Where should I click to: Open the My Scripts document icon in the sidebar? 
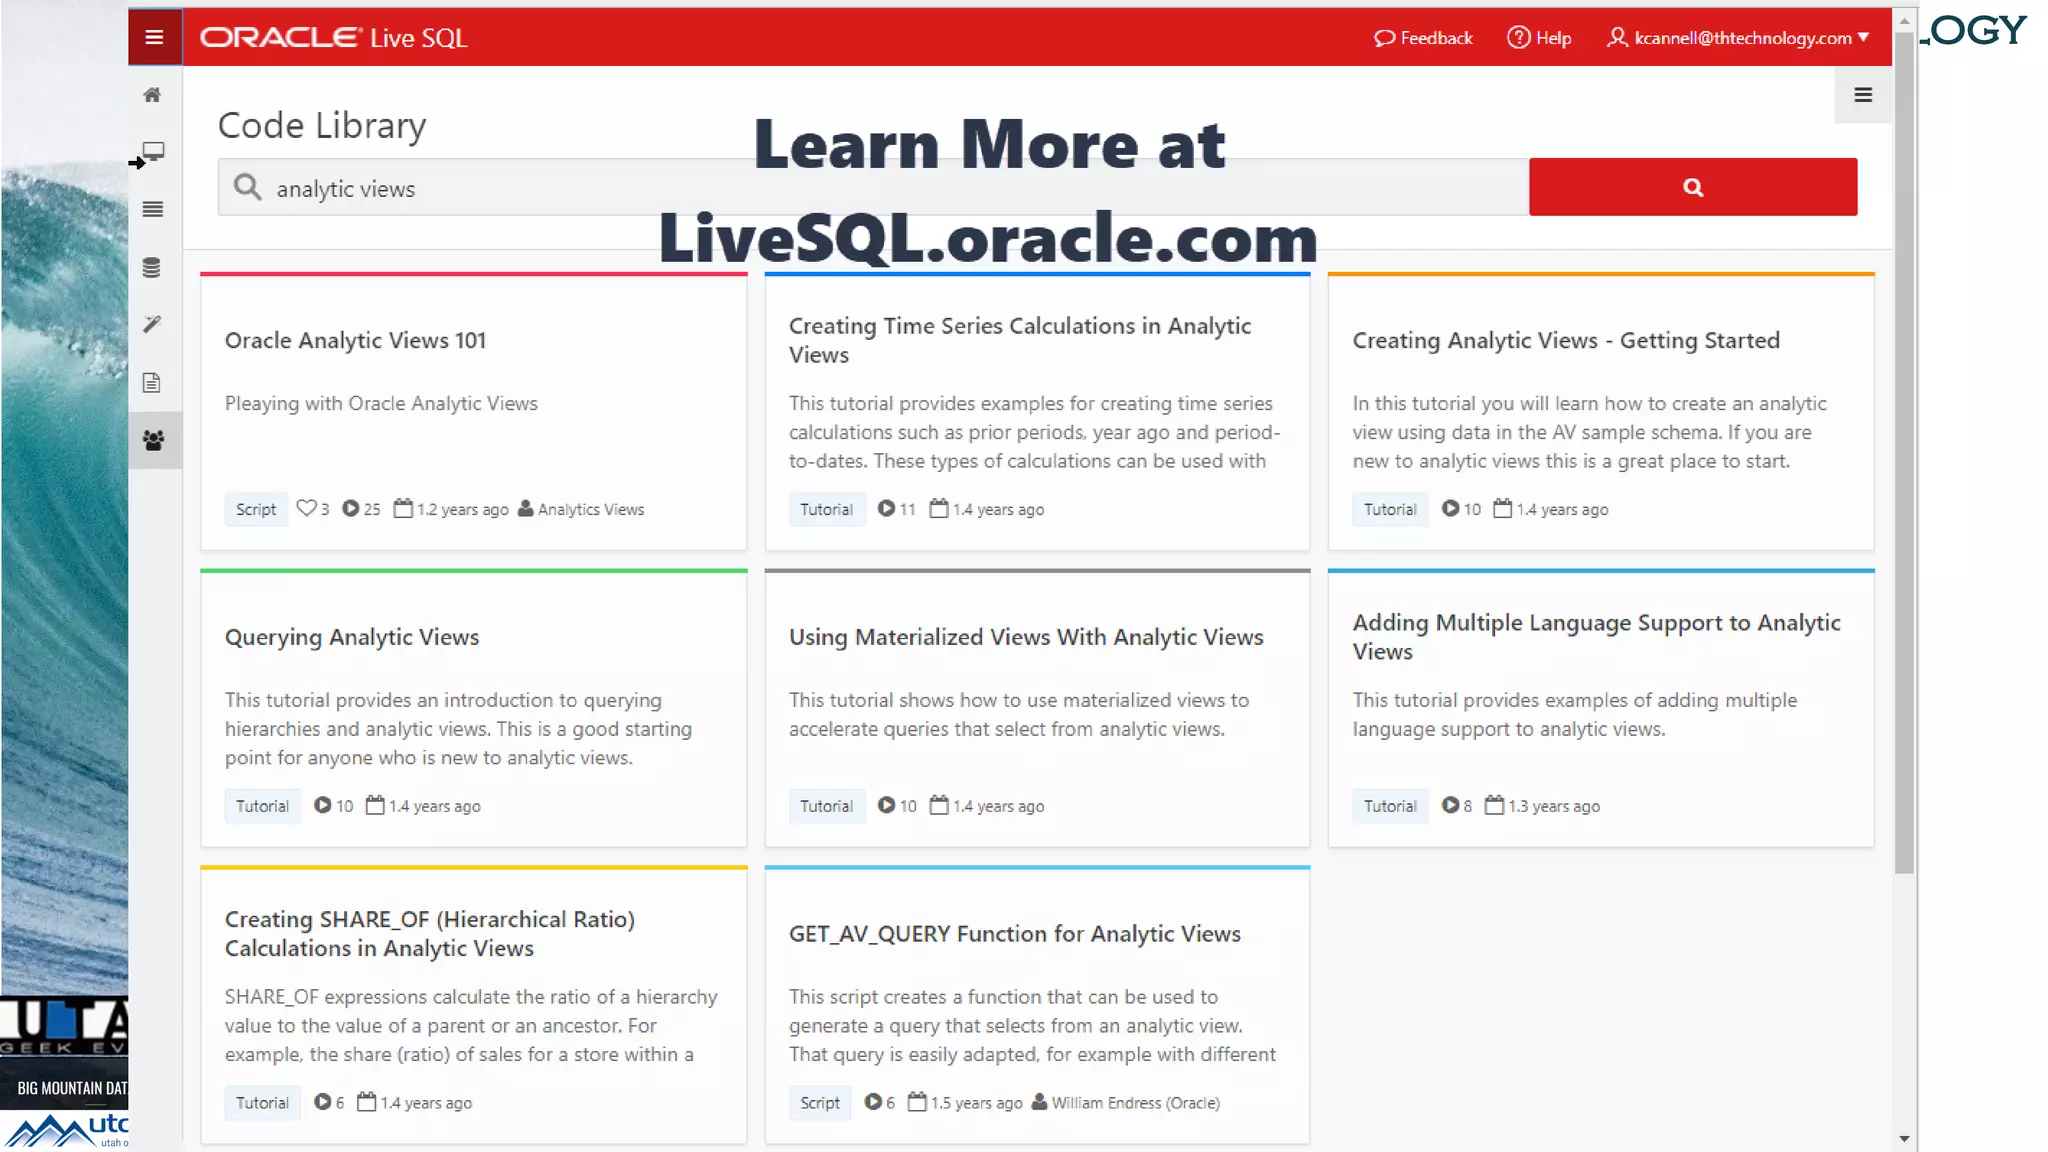[152, 383]
